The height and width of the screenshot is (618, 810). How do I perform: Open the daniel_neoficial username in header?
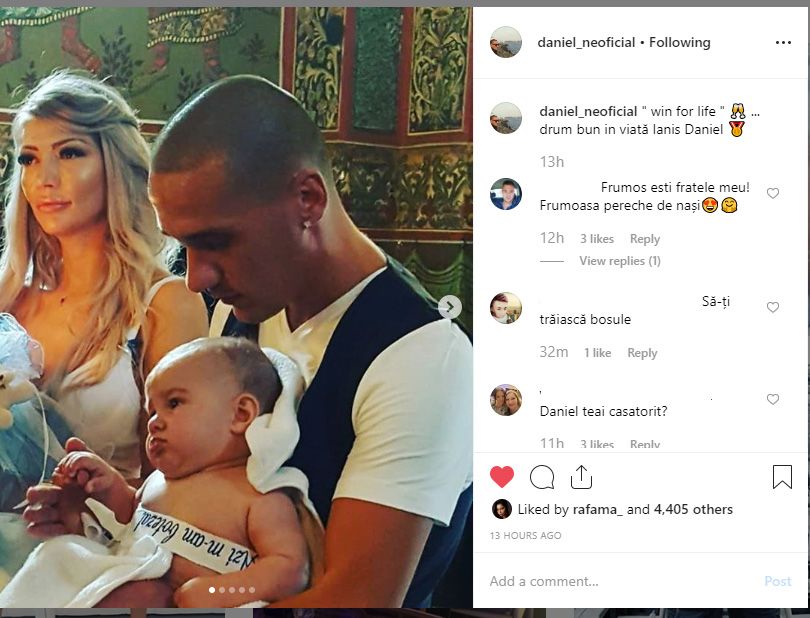[x=586, y=42]
